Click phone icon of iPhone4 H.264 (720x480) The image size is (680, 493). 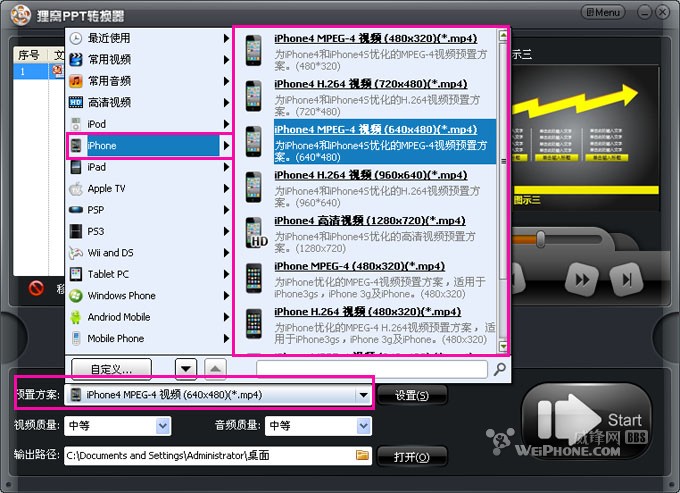(x=254, y=96)
